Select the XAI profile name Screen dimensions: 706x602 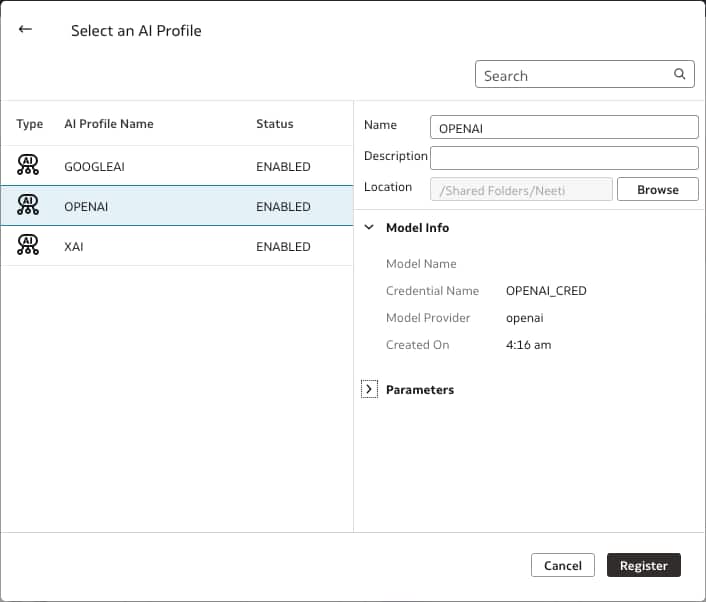(74, 247)
